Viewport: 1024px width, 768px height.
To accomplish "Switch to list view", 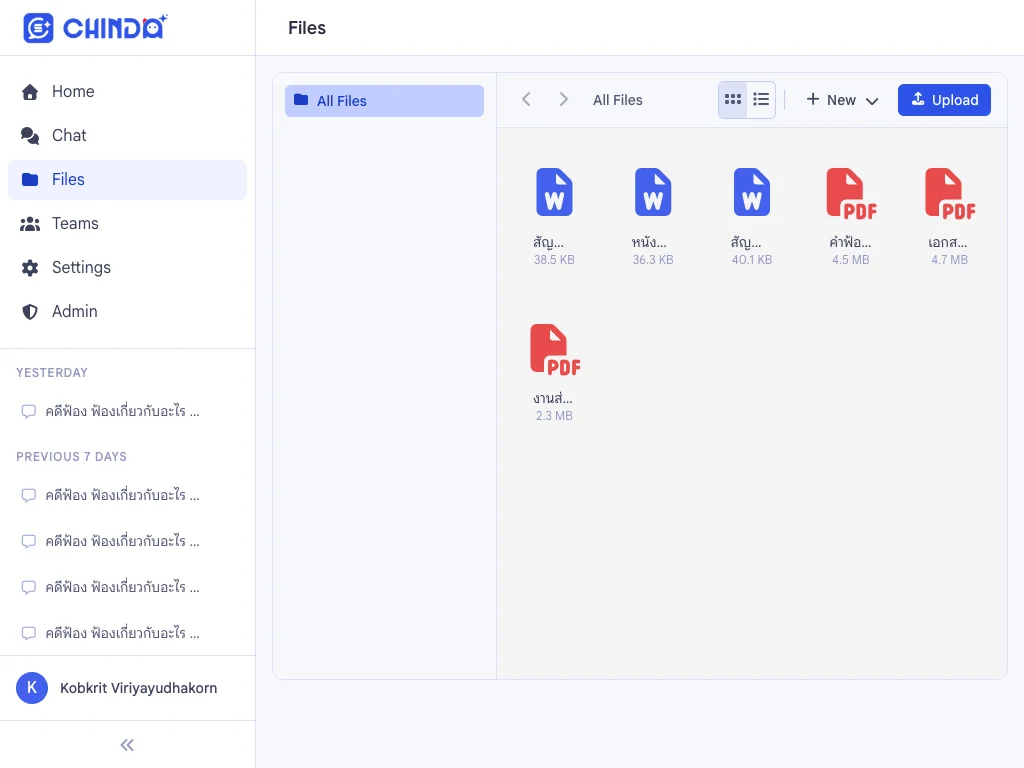I will coord(761,99).
